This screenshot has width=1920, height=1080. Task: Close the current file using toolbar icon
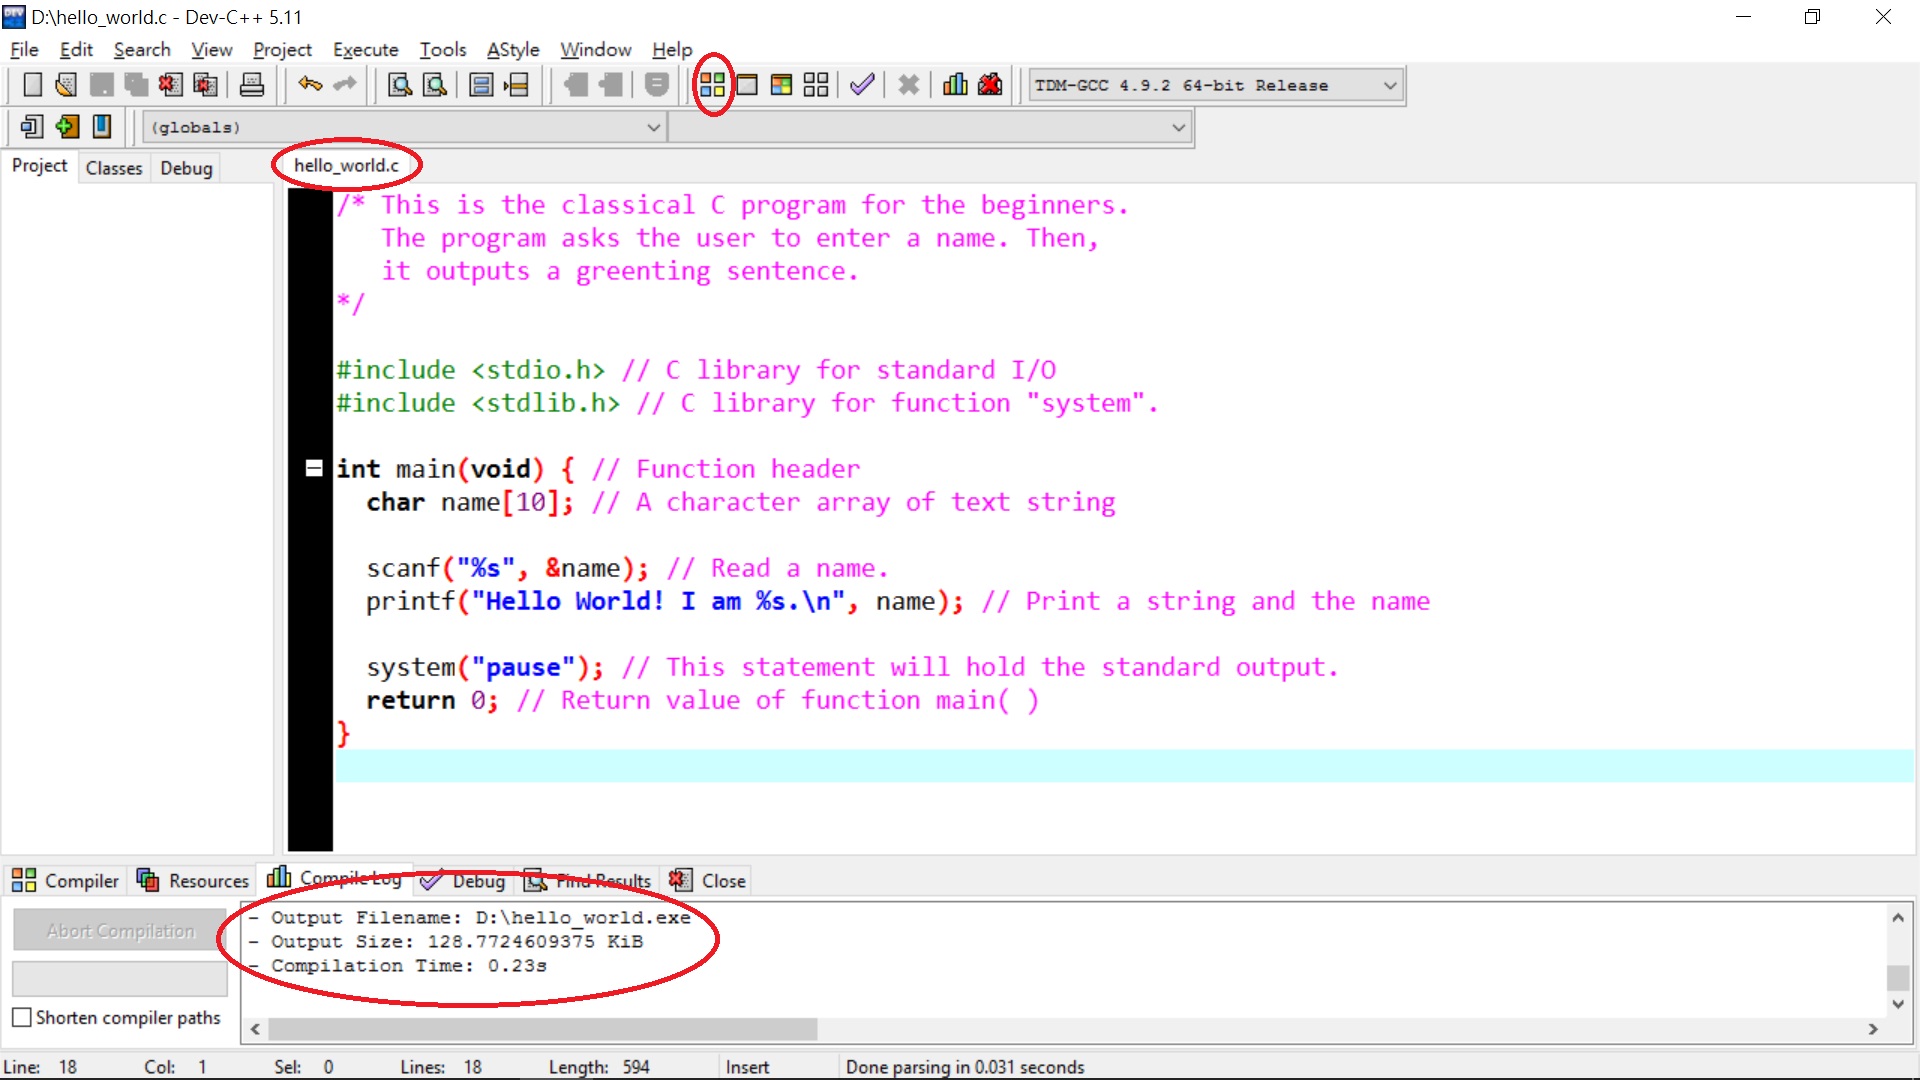[170, 85]
